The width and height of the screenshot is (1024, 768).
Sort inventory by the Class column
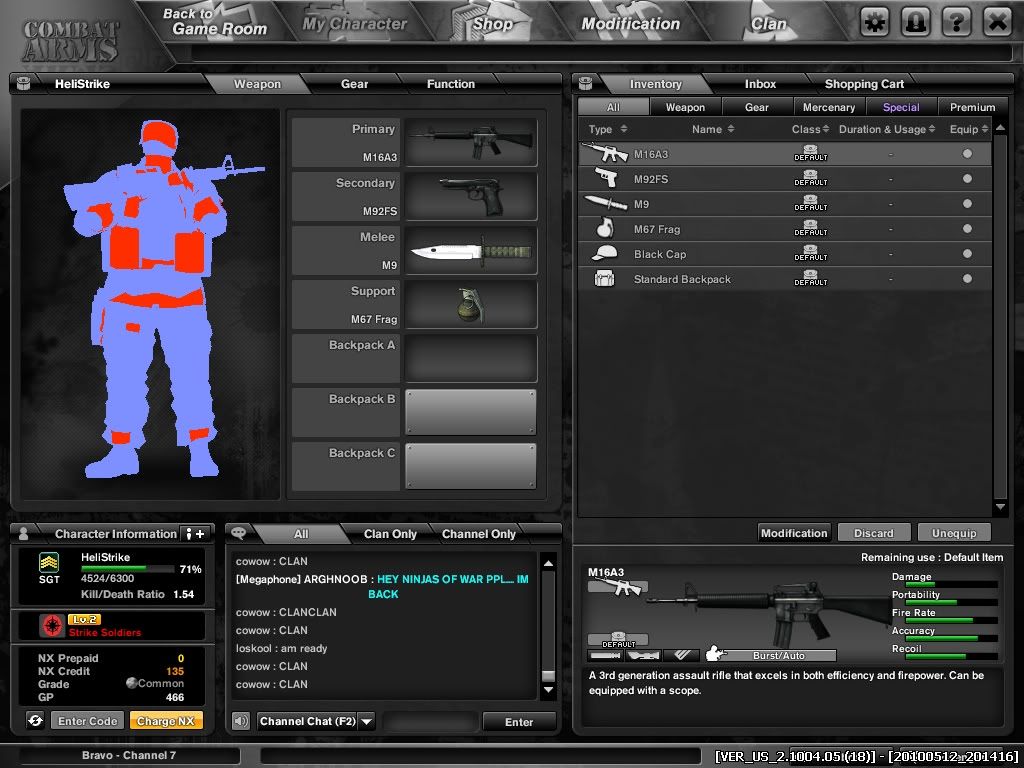click(x=810, y=129)
